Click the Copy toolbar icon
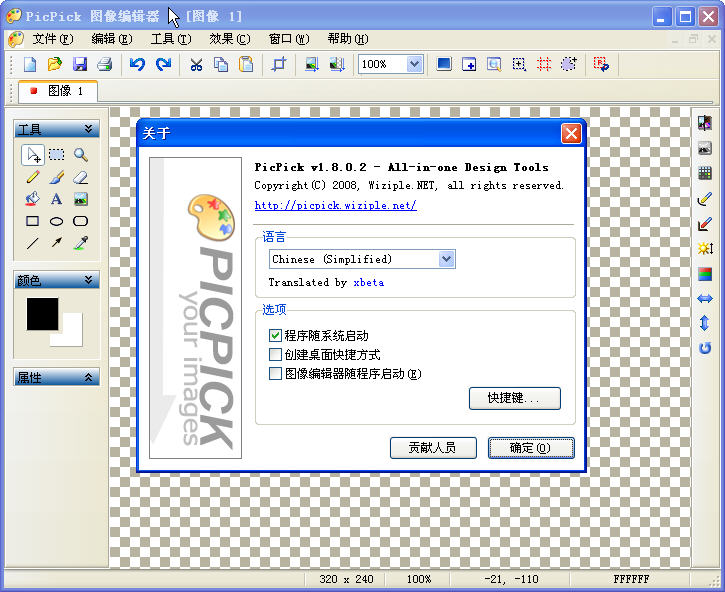 [x=221, y=64]
